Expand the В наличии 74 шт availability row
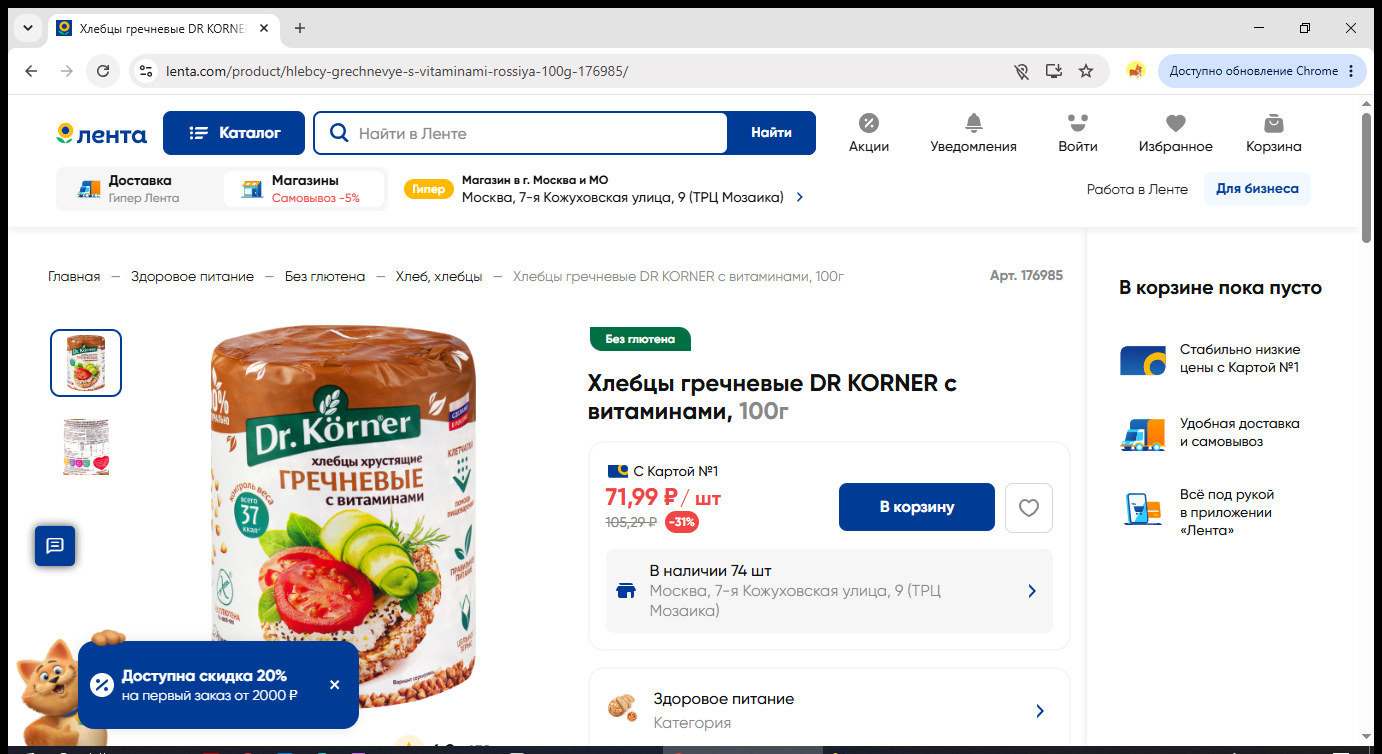1382x754 pixels. [829, 591]
